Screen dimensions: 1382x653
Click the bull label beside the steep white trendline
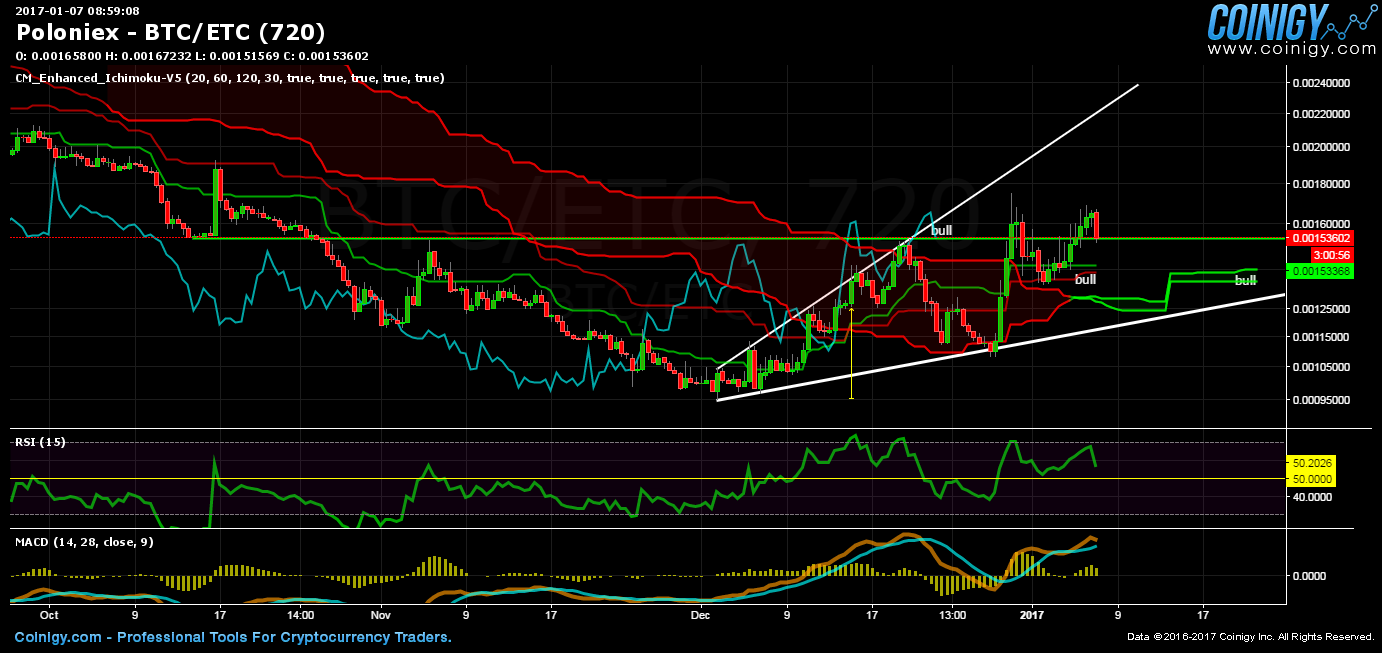(941, 231)
